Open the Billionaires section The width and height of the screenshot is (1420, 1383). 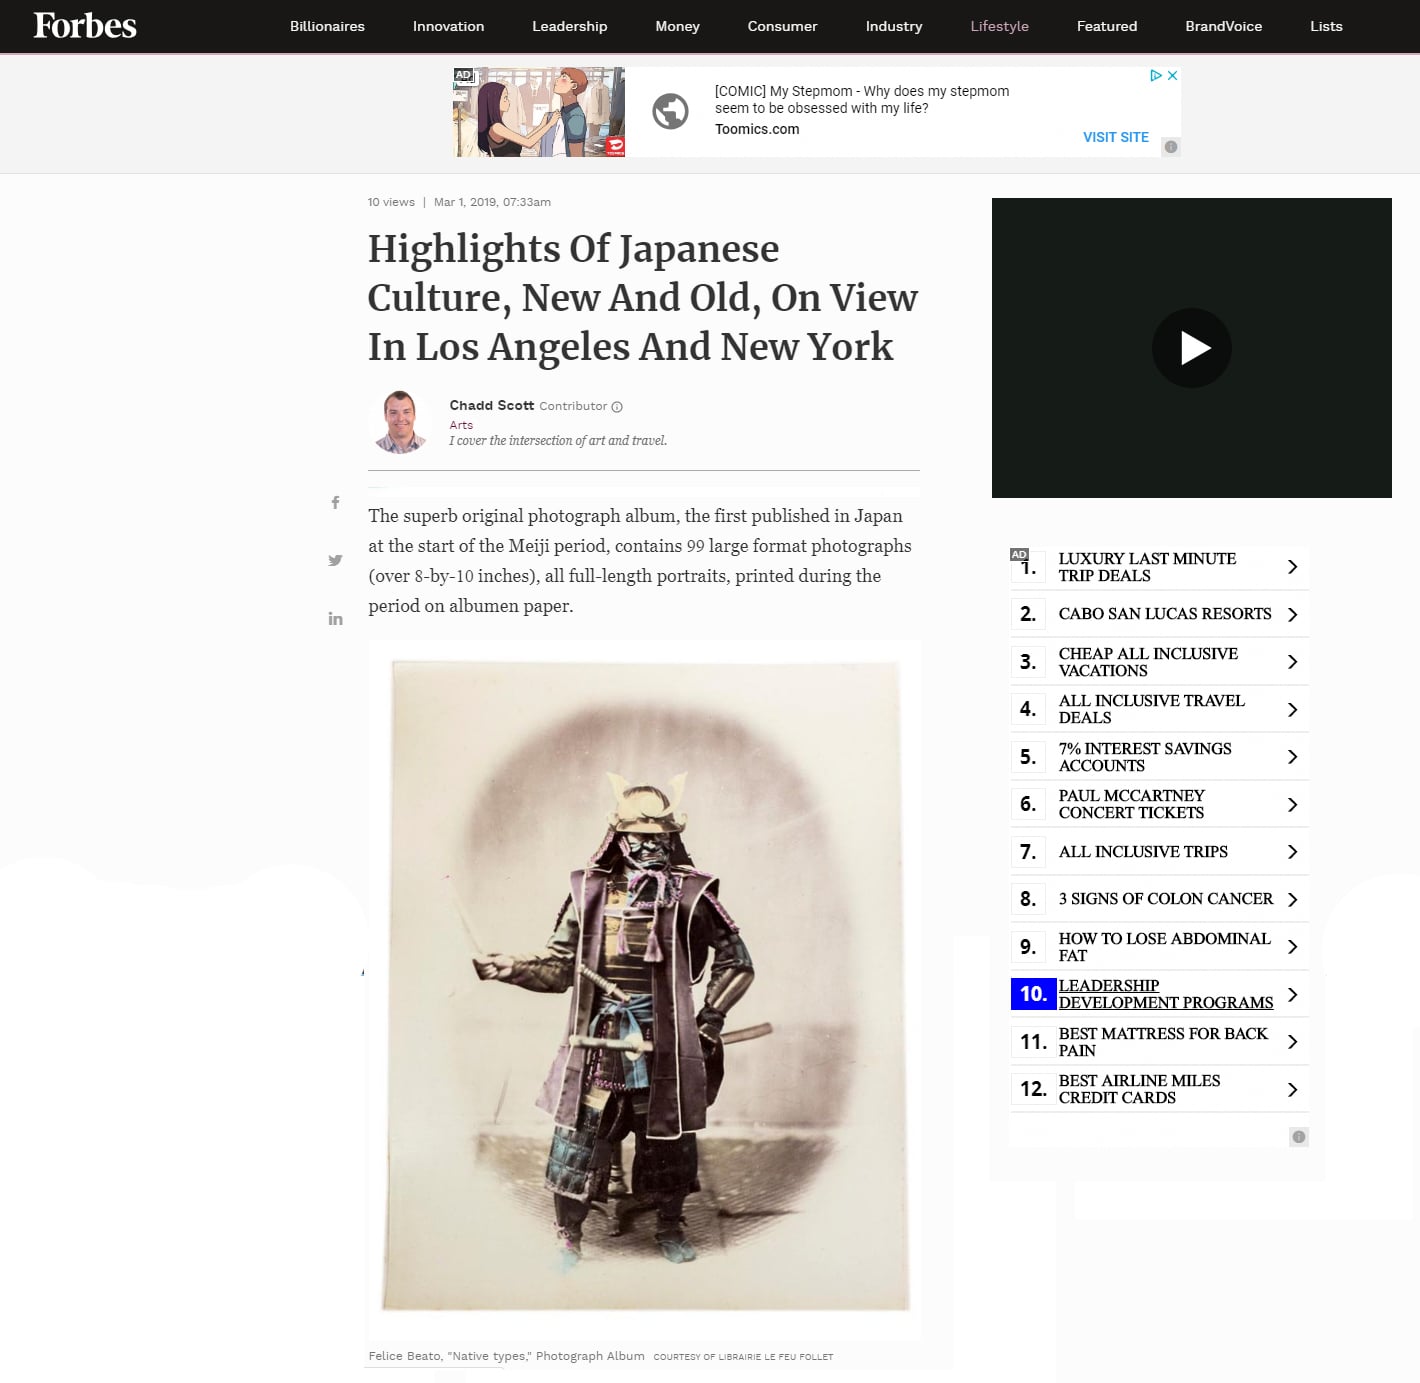(327, 26)
